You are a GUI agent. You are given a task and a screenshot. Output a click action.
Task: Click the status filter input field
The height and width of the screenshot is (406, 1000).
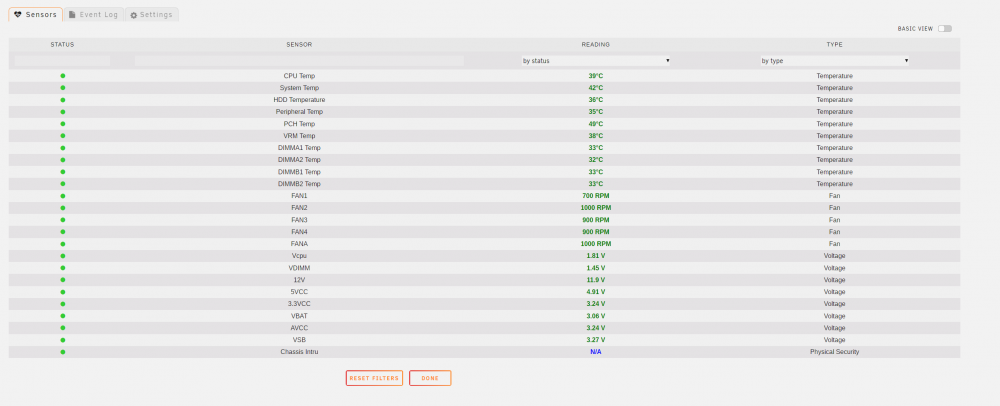pyautogui.click(x=62, y=61)
